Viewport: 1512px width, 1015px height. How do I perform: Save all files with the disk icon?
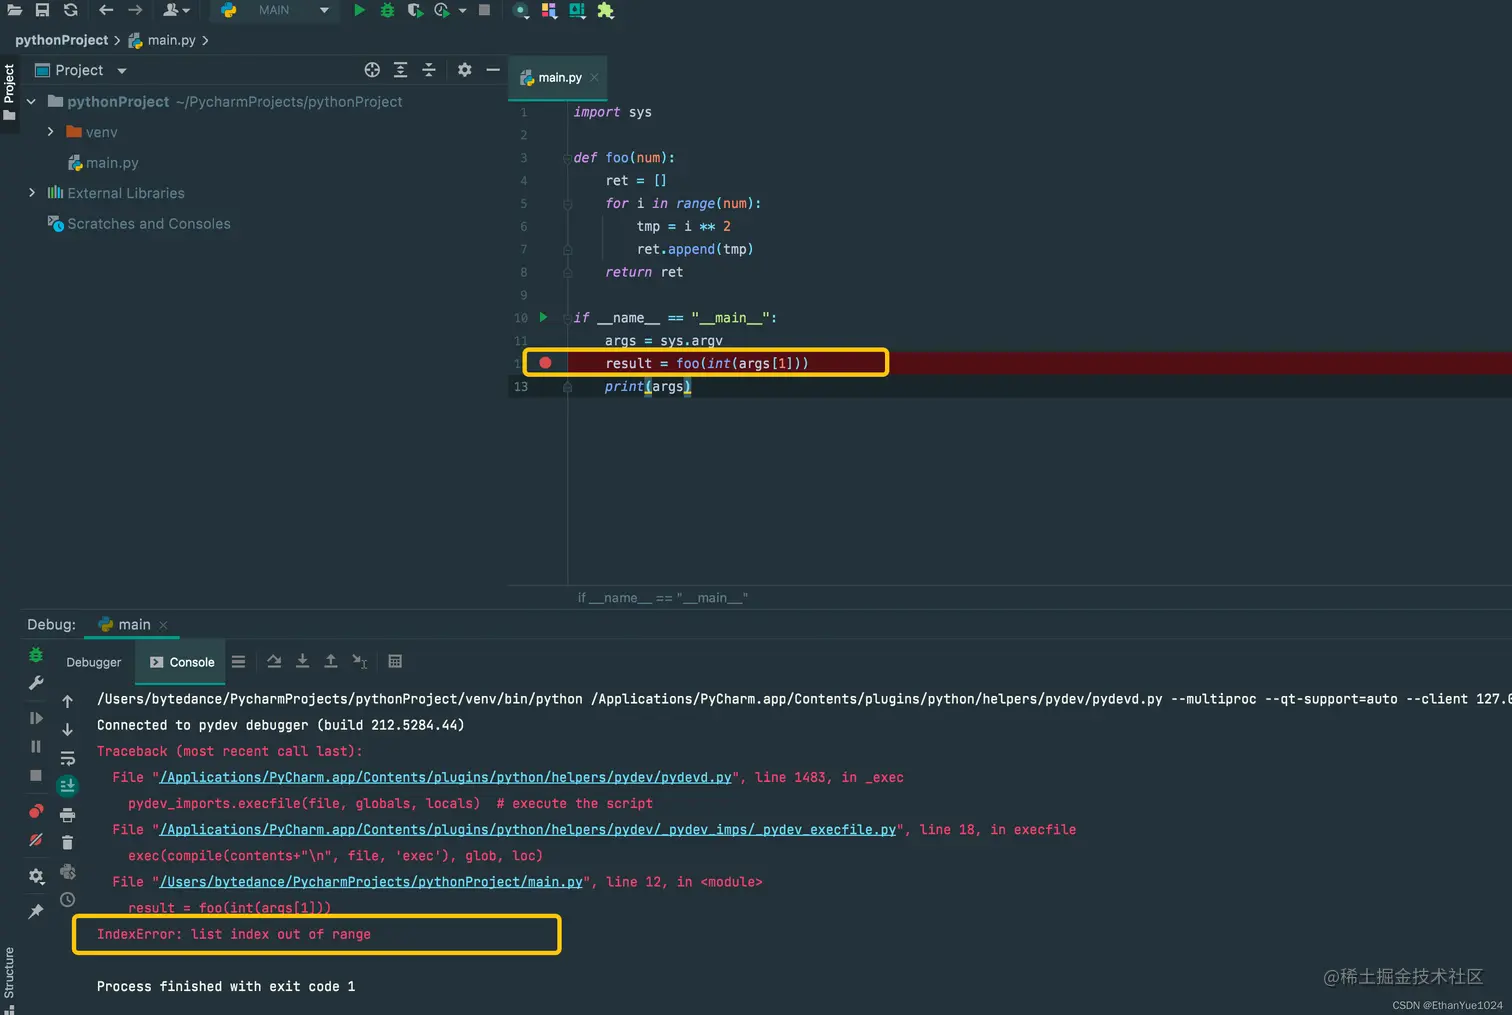42,10
